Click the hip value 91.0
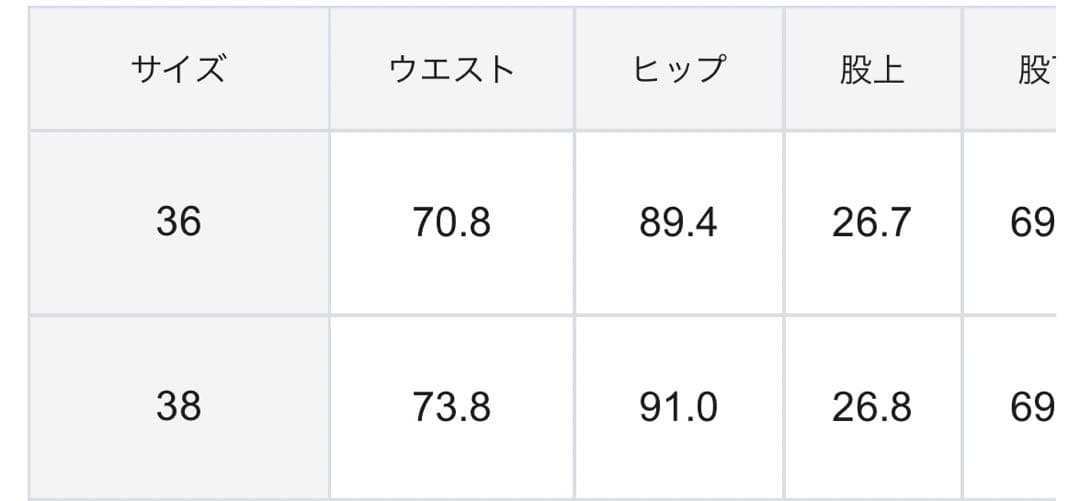Viewport: 1080px width, 501px height. [679, 406]
